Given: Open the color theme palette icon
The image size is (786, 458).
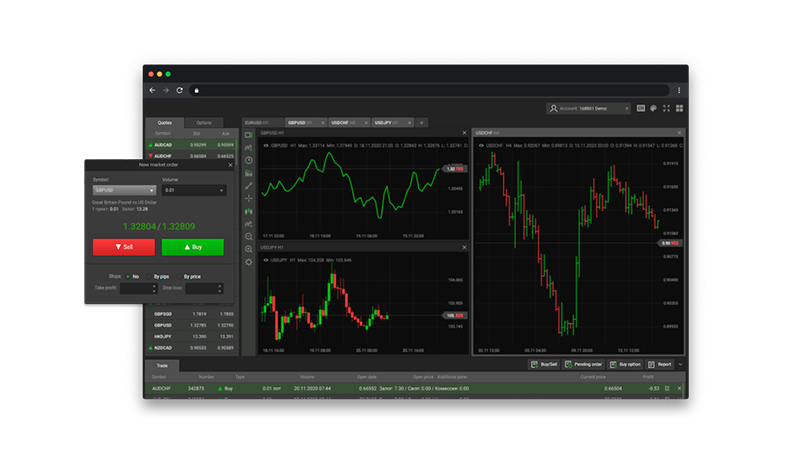Looking at the screenshot, I should [x=653, y=108].
